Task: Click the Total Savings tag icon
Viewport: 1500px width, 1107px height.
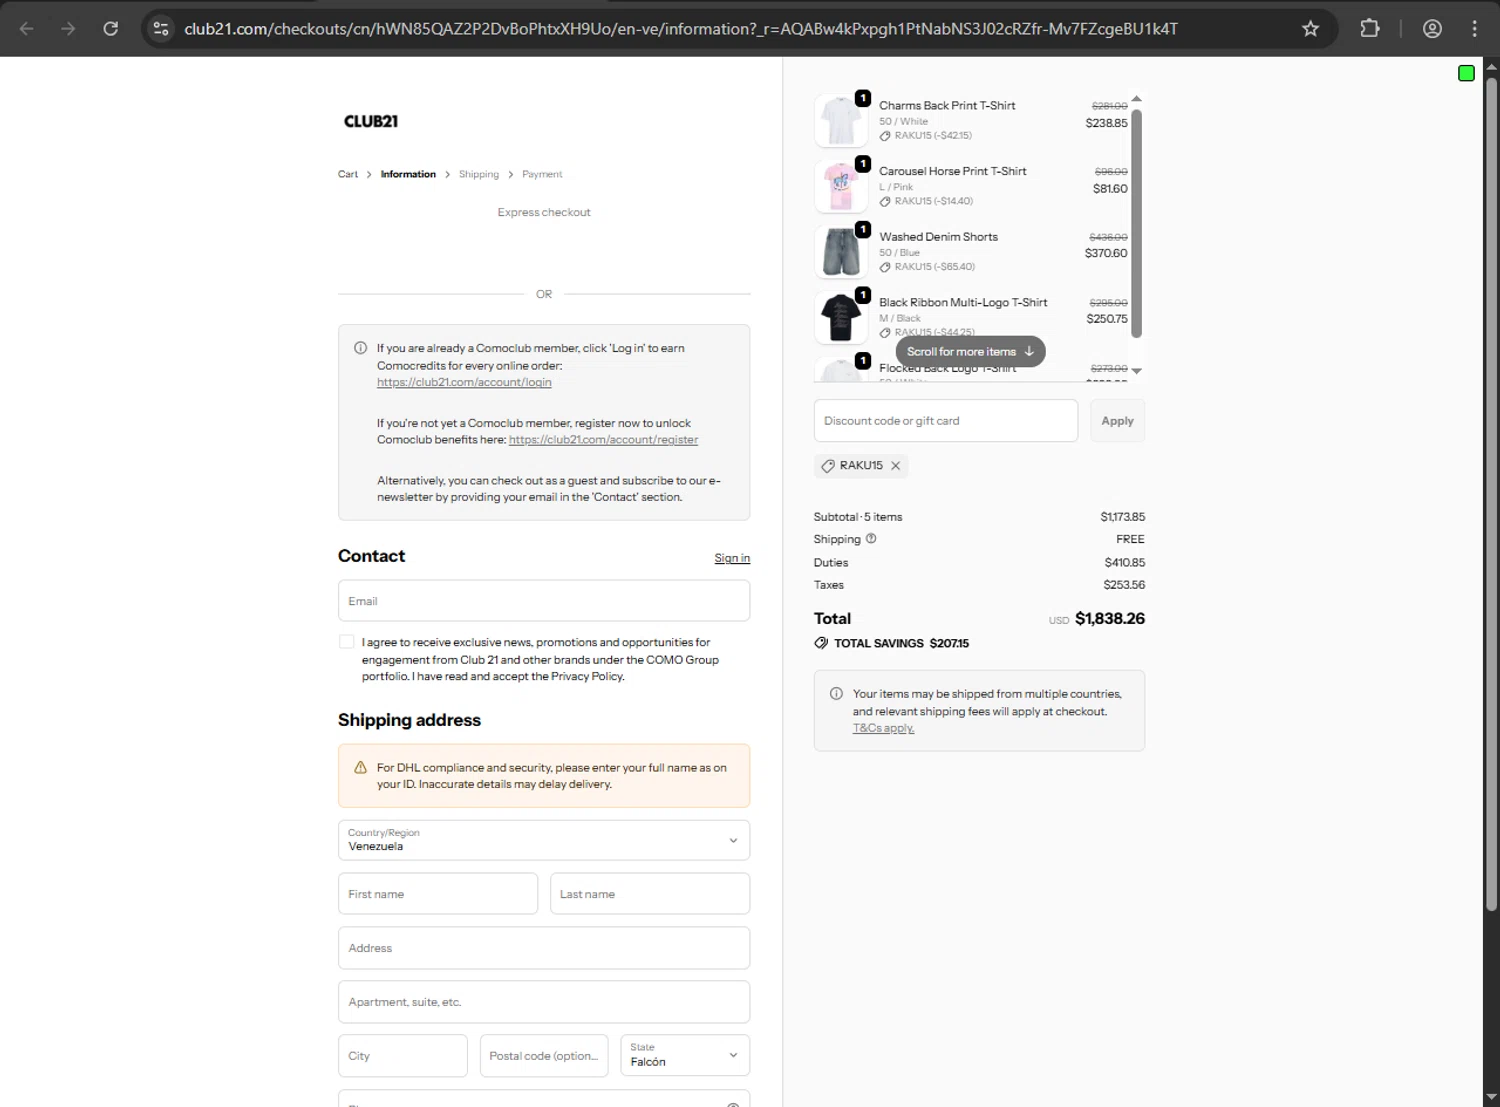Action: [x=821, y=643]
